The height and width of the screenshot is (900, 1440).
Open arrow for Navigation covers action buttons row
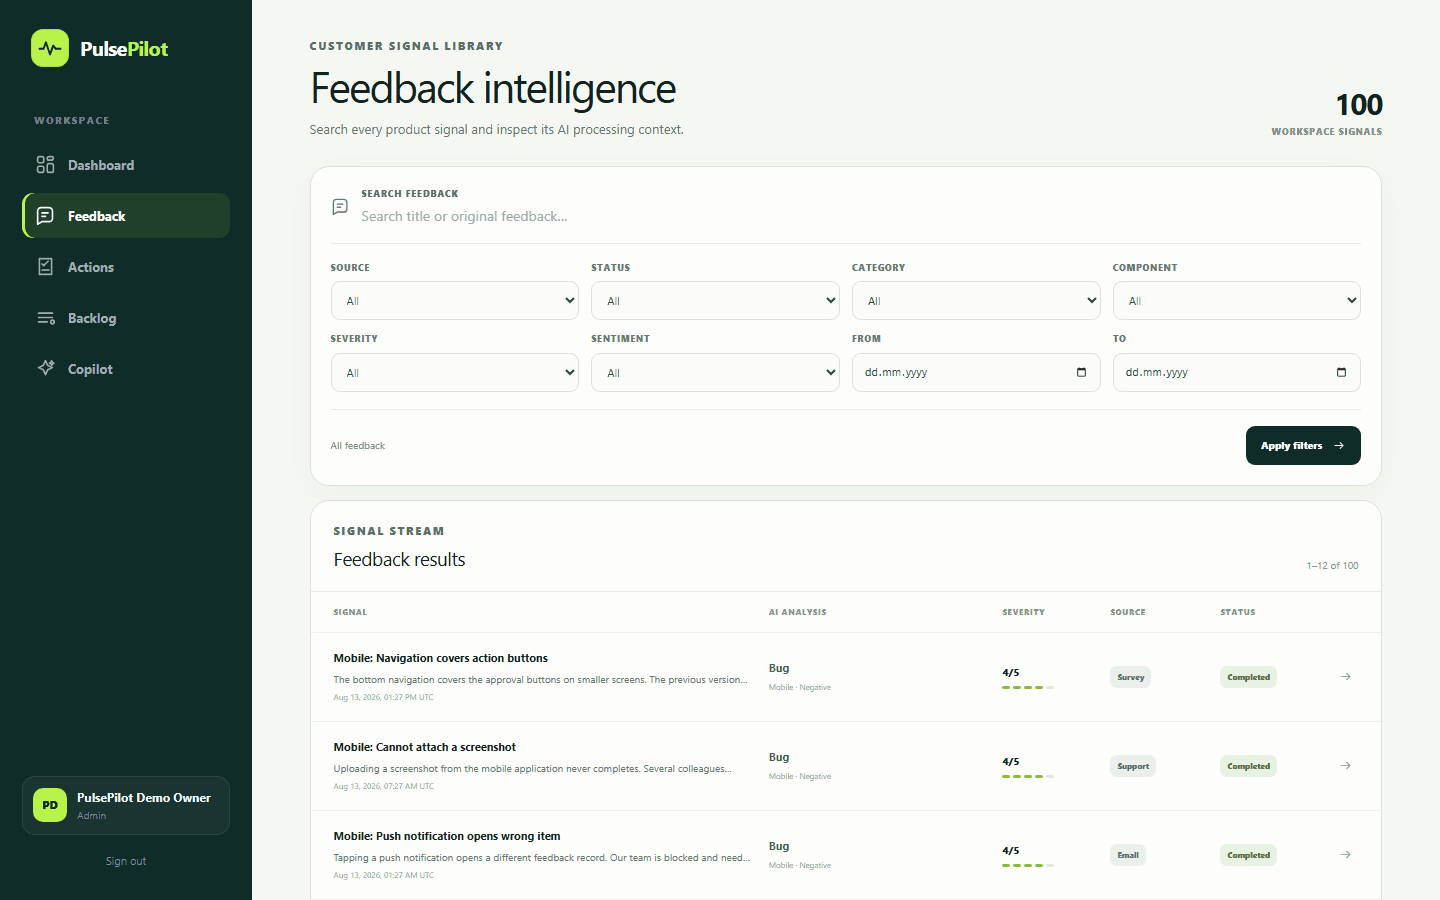tap(1346, 677)
